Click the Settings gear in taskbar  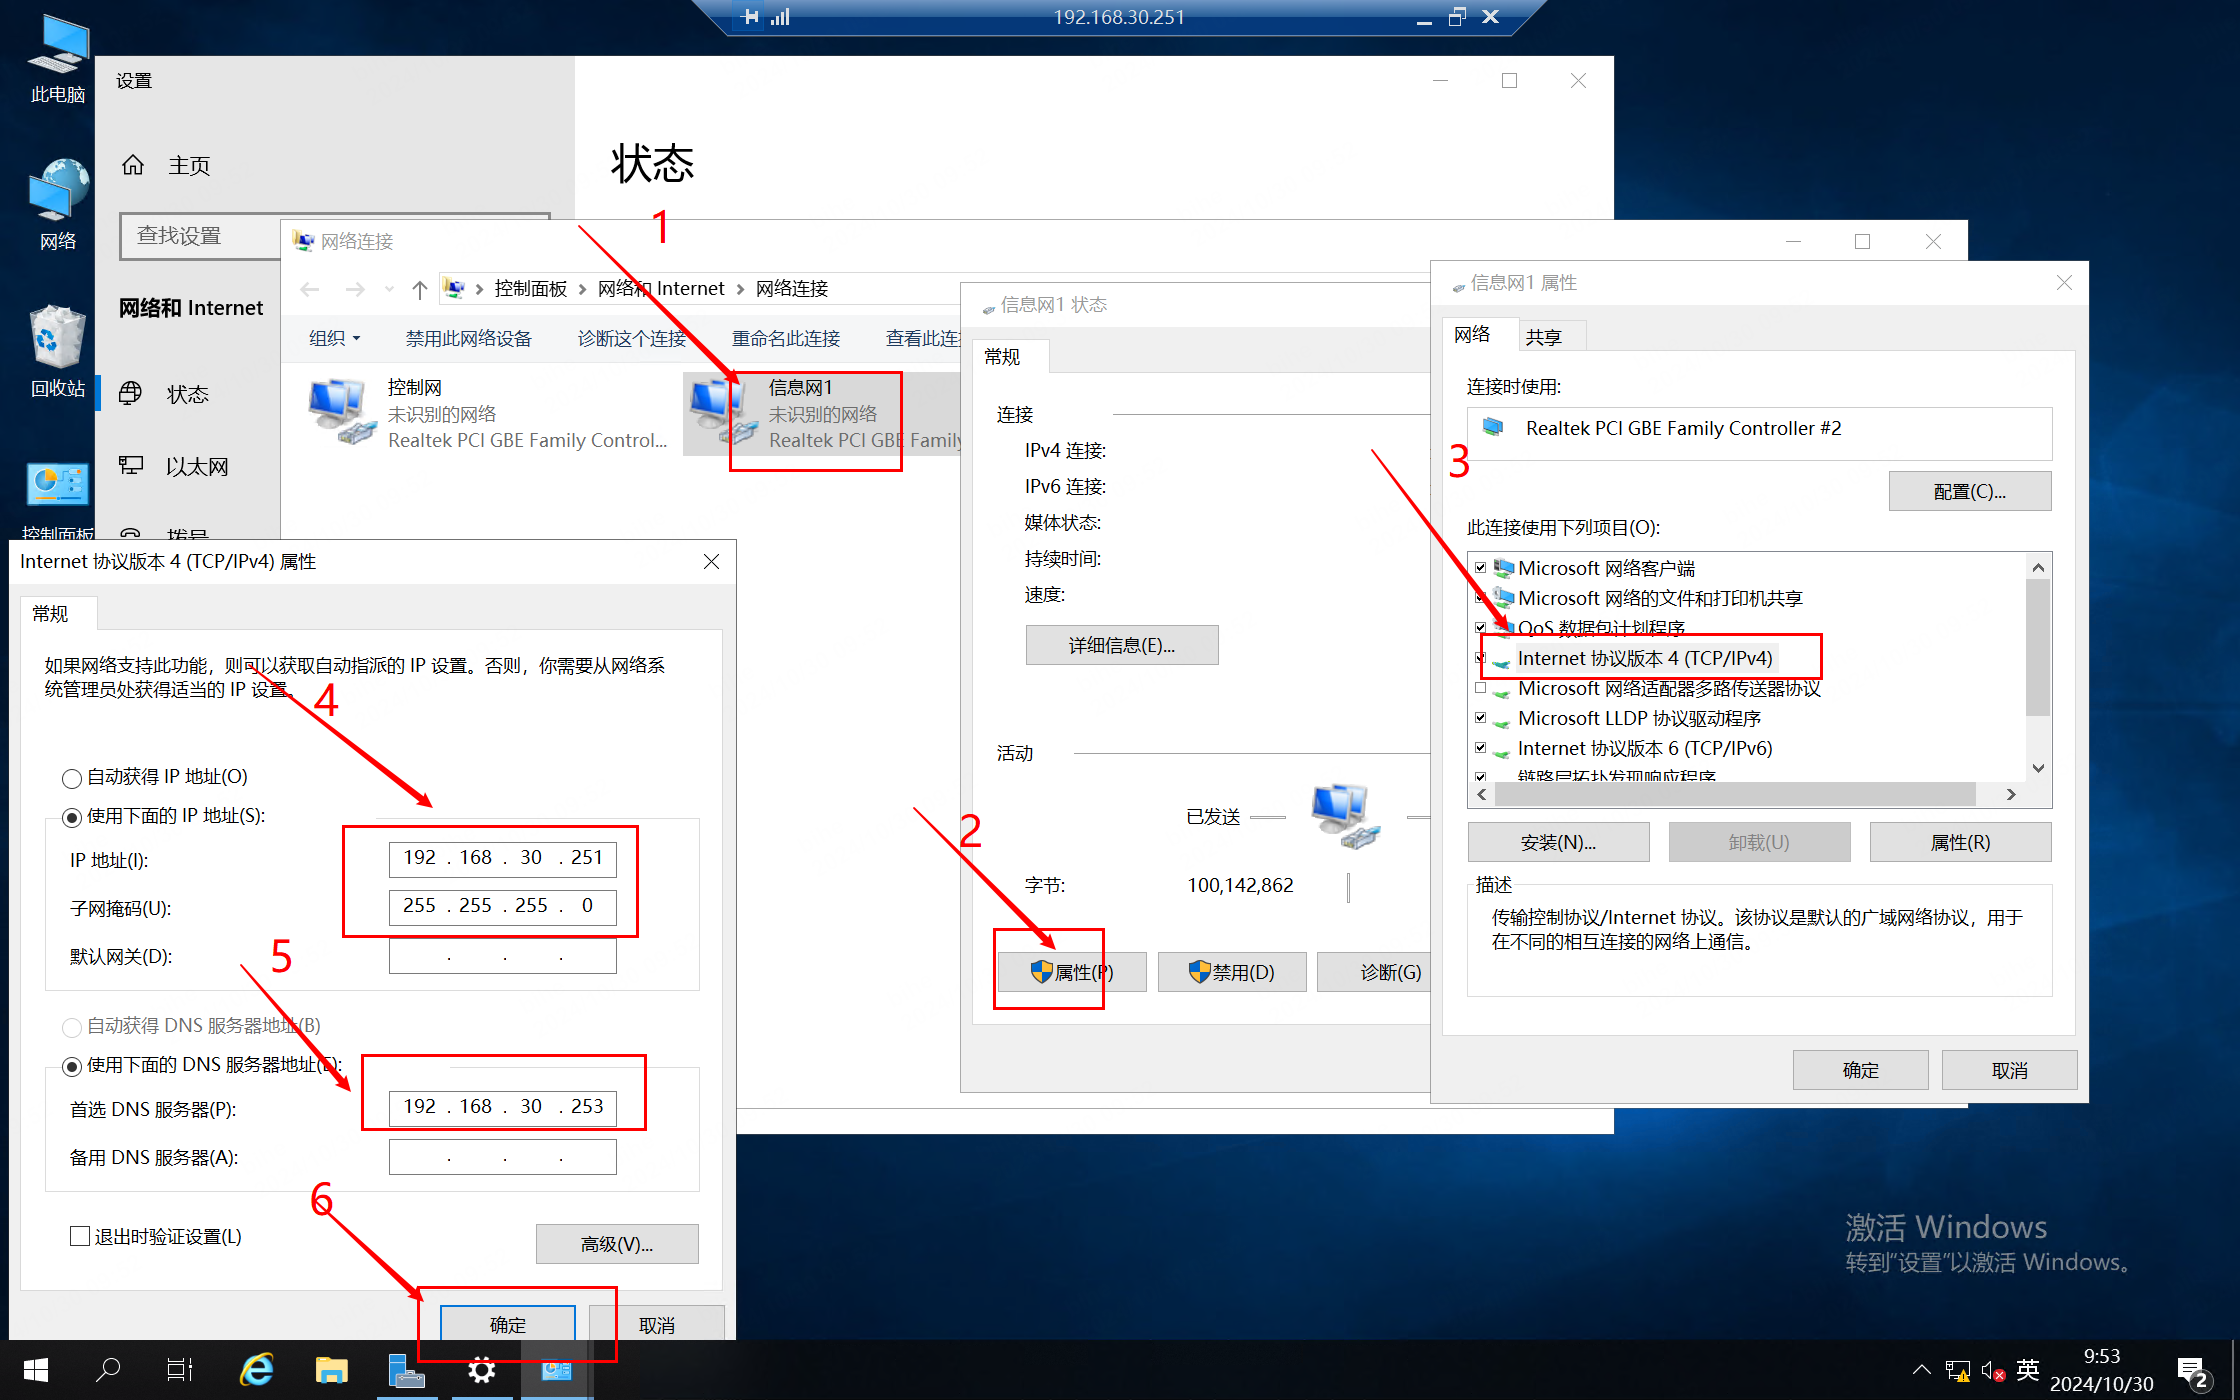[x=482, y=1369]
